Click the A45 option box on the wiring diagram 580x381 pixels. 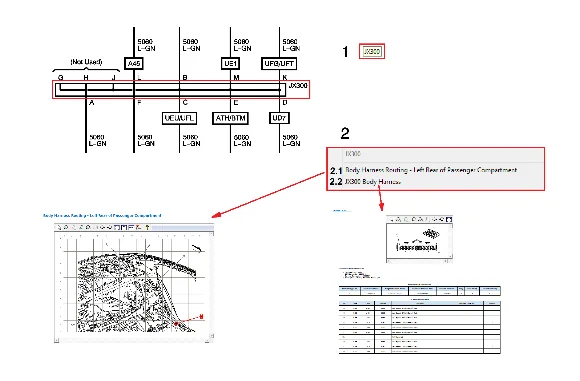(x=134, y=64)
